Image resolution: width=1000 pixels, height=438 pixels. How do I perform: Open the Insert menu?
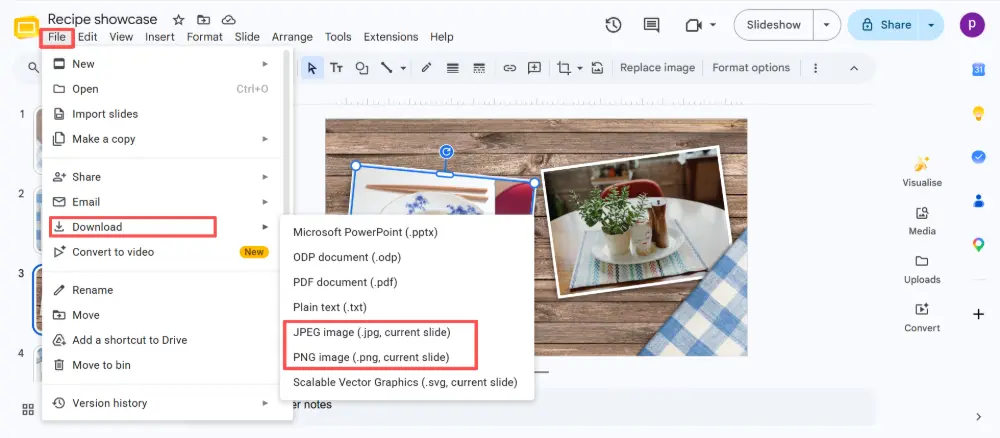point(159,37)
